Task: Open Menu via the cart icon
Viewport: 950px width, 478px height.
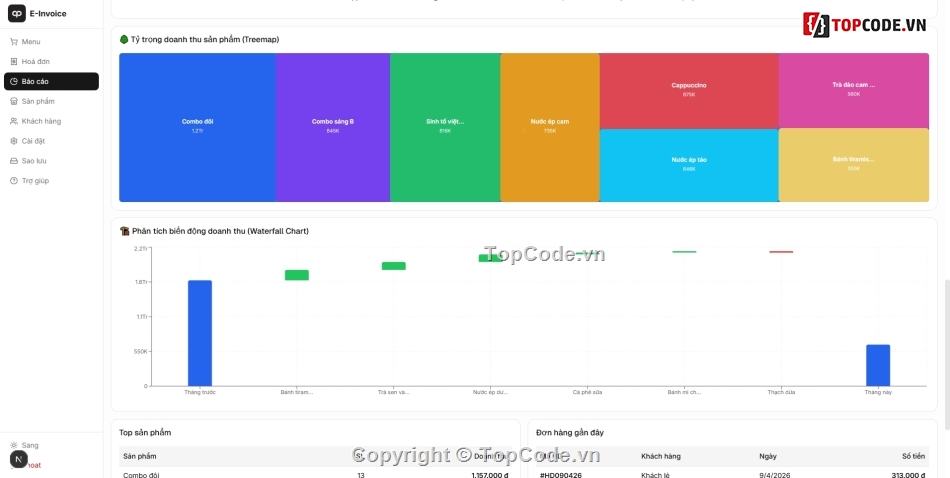Action: [x=14, y=42]
